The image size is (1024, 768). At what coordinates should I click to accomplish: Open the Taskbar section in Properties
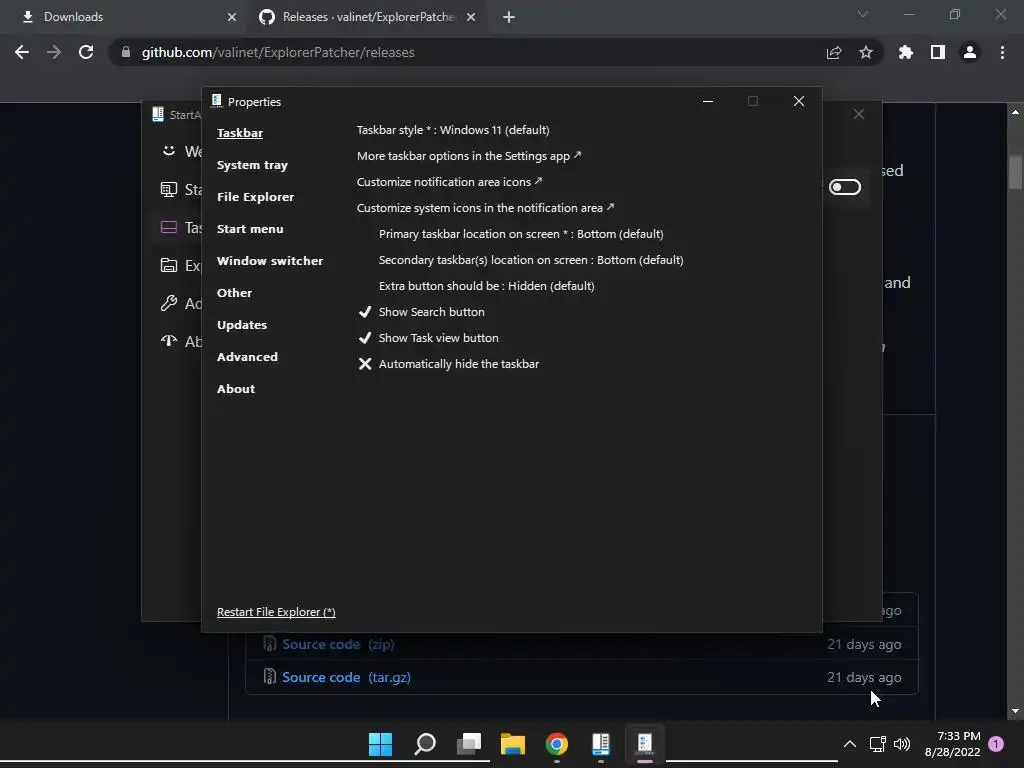(x=240, y=133)
